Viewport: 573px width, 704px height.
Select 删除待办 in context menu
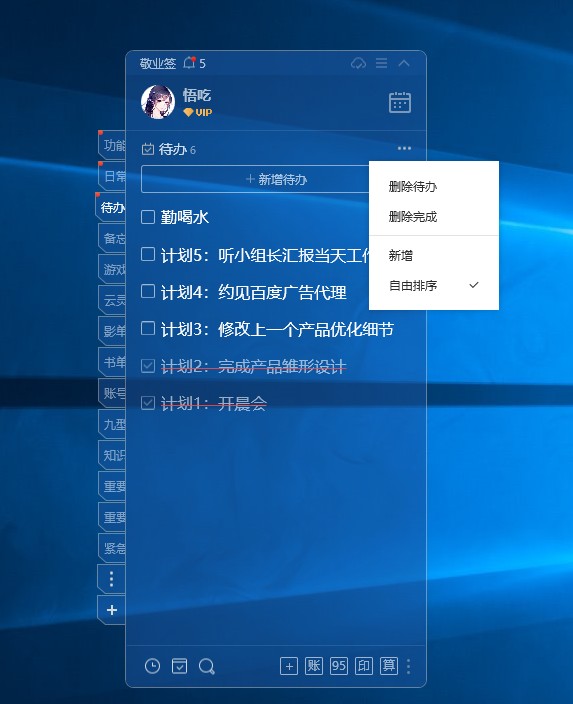434,186
